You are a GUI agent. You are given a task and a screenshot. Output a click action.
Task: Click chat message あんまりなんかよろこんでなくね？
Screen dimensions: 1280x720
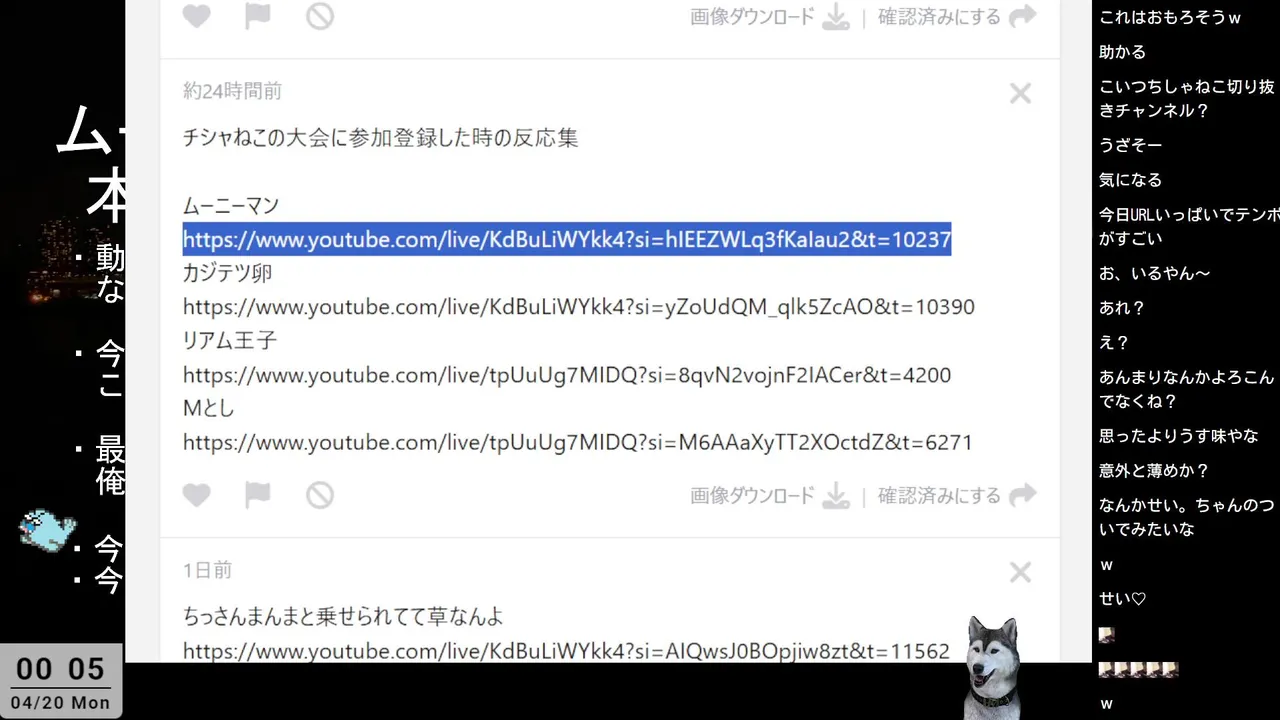tap(1186, 389)
